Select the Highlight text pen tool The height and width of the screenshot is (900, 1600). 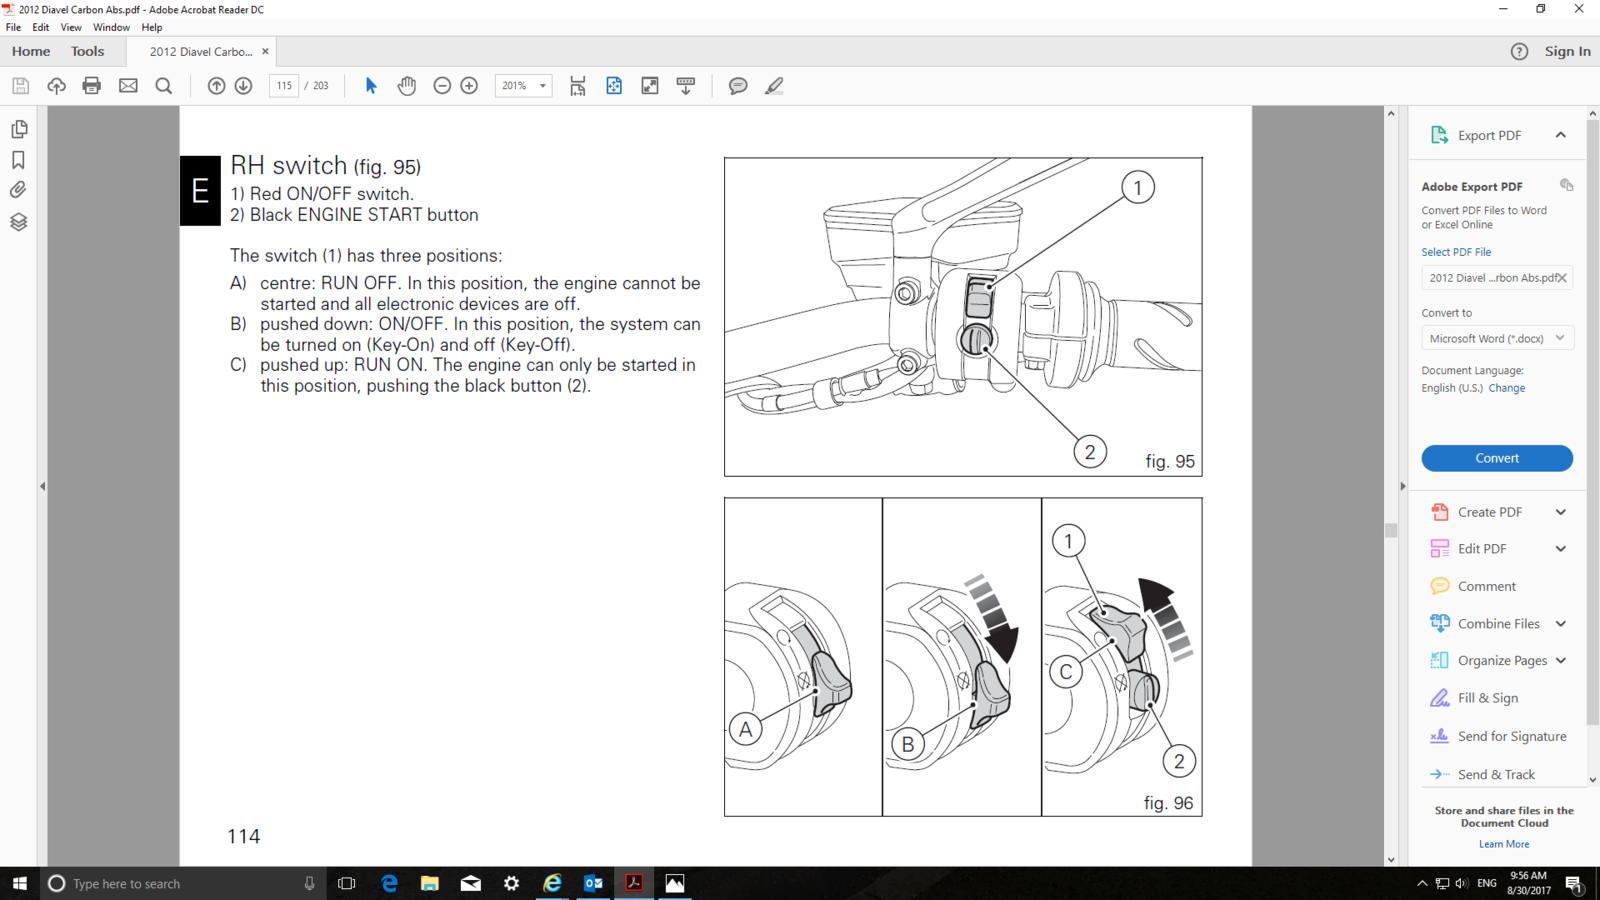point(774,86)
